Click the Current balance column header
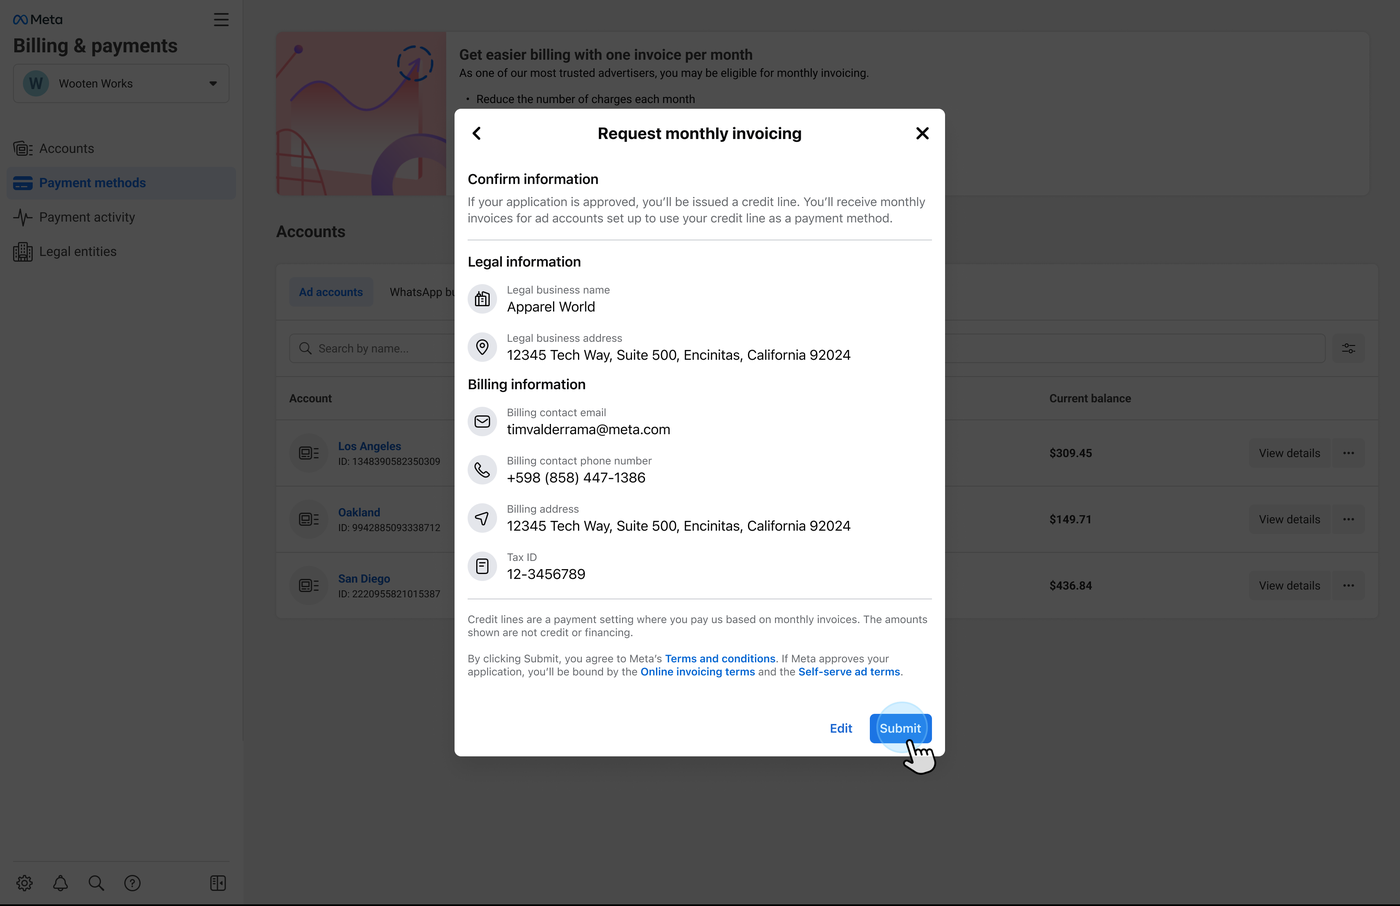 1090,398
